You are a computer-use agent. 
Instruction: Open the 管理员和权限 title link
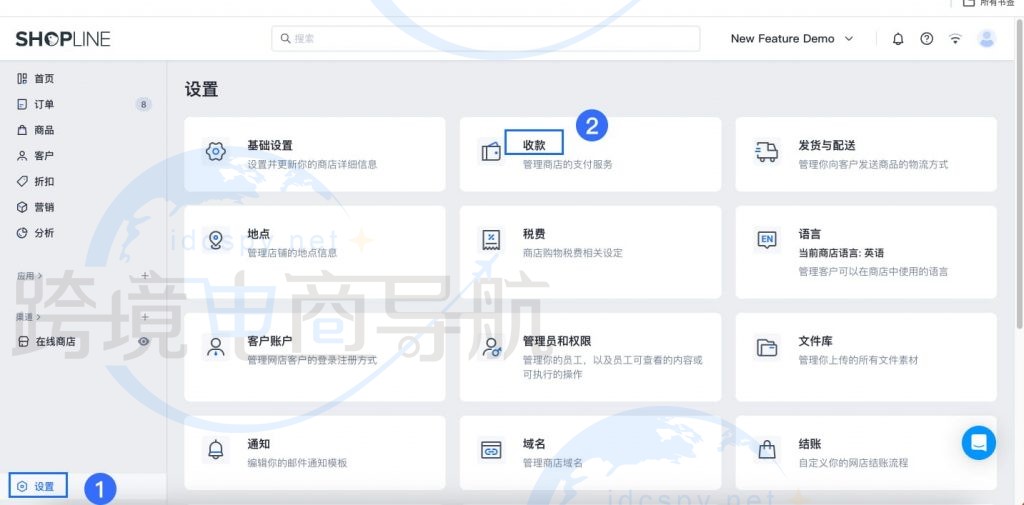tap(557, 341)
